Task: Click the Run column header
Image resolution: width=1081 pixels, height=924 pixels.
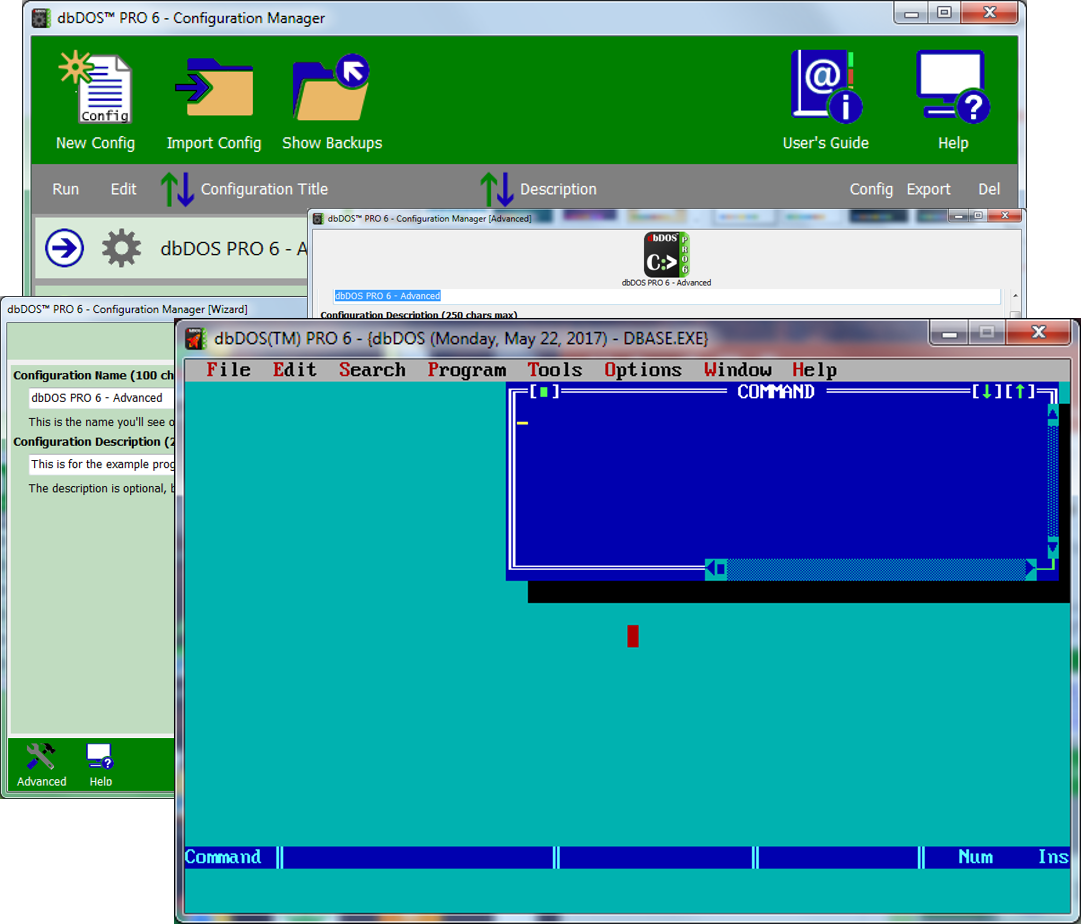Action: (65, 189)
